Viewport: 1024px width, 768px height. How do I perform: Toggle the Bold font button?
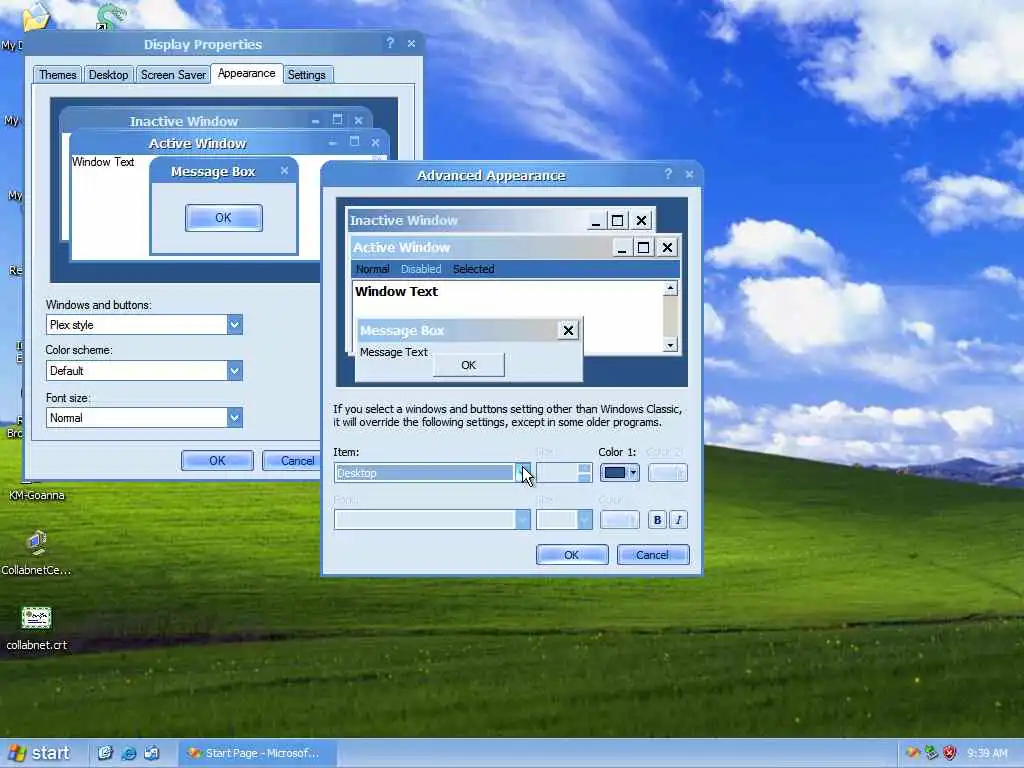[x=657, y=520]
